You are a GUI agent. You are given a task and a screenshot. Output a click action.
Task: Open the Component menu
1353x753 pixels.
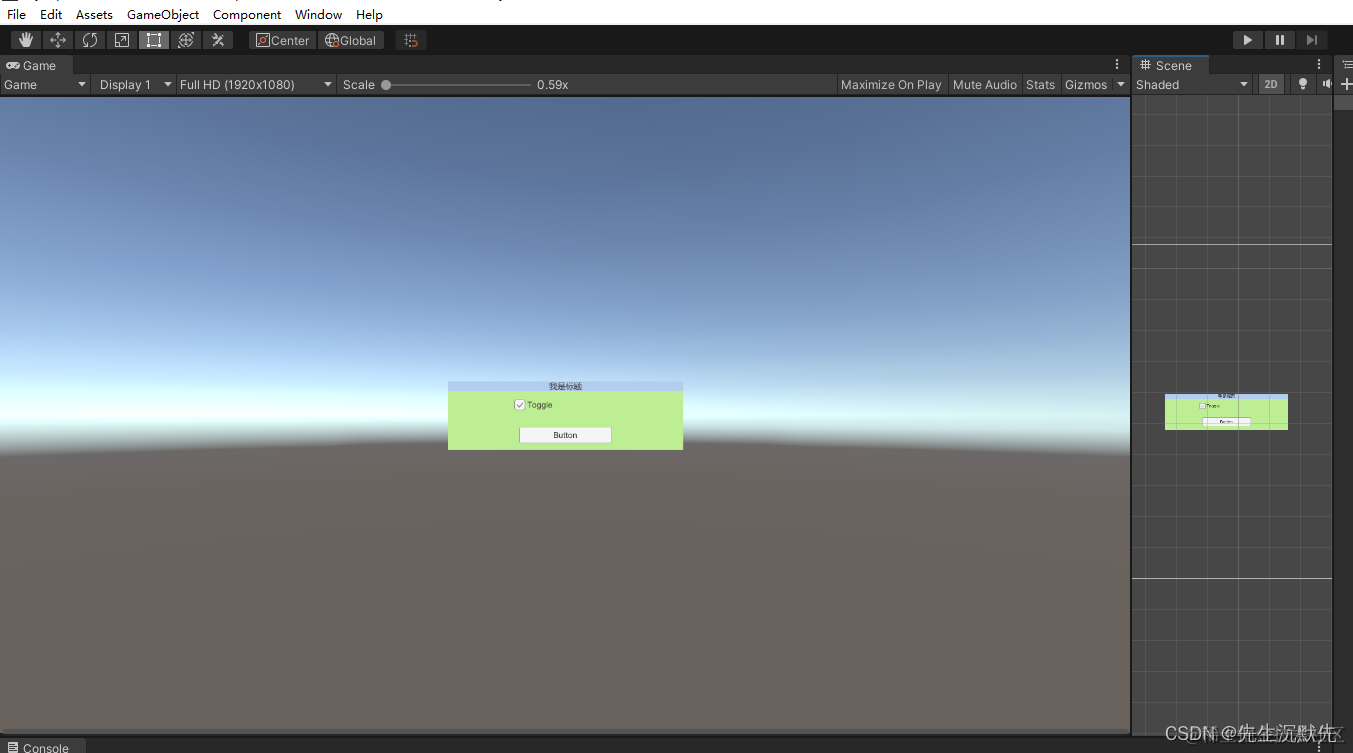247,14
